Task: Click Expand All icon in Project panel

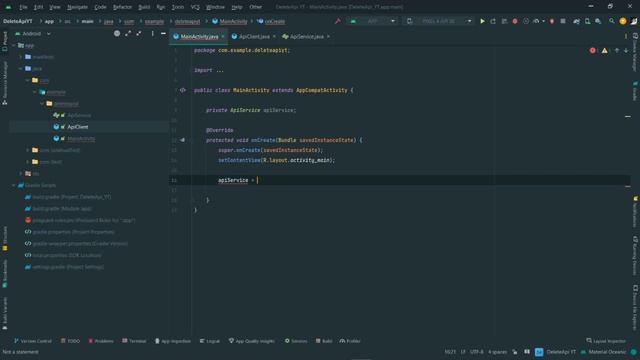Action: (x=128, y=33)
